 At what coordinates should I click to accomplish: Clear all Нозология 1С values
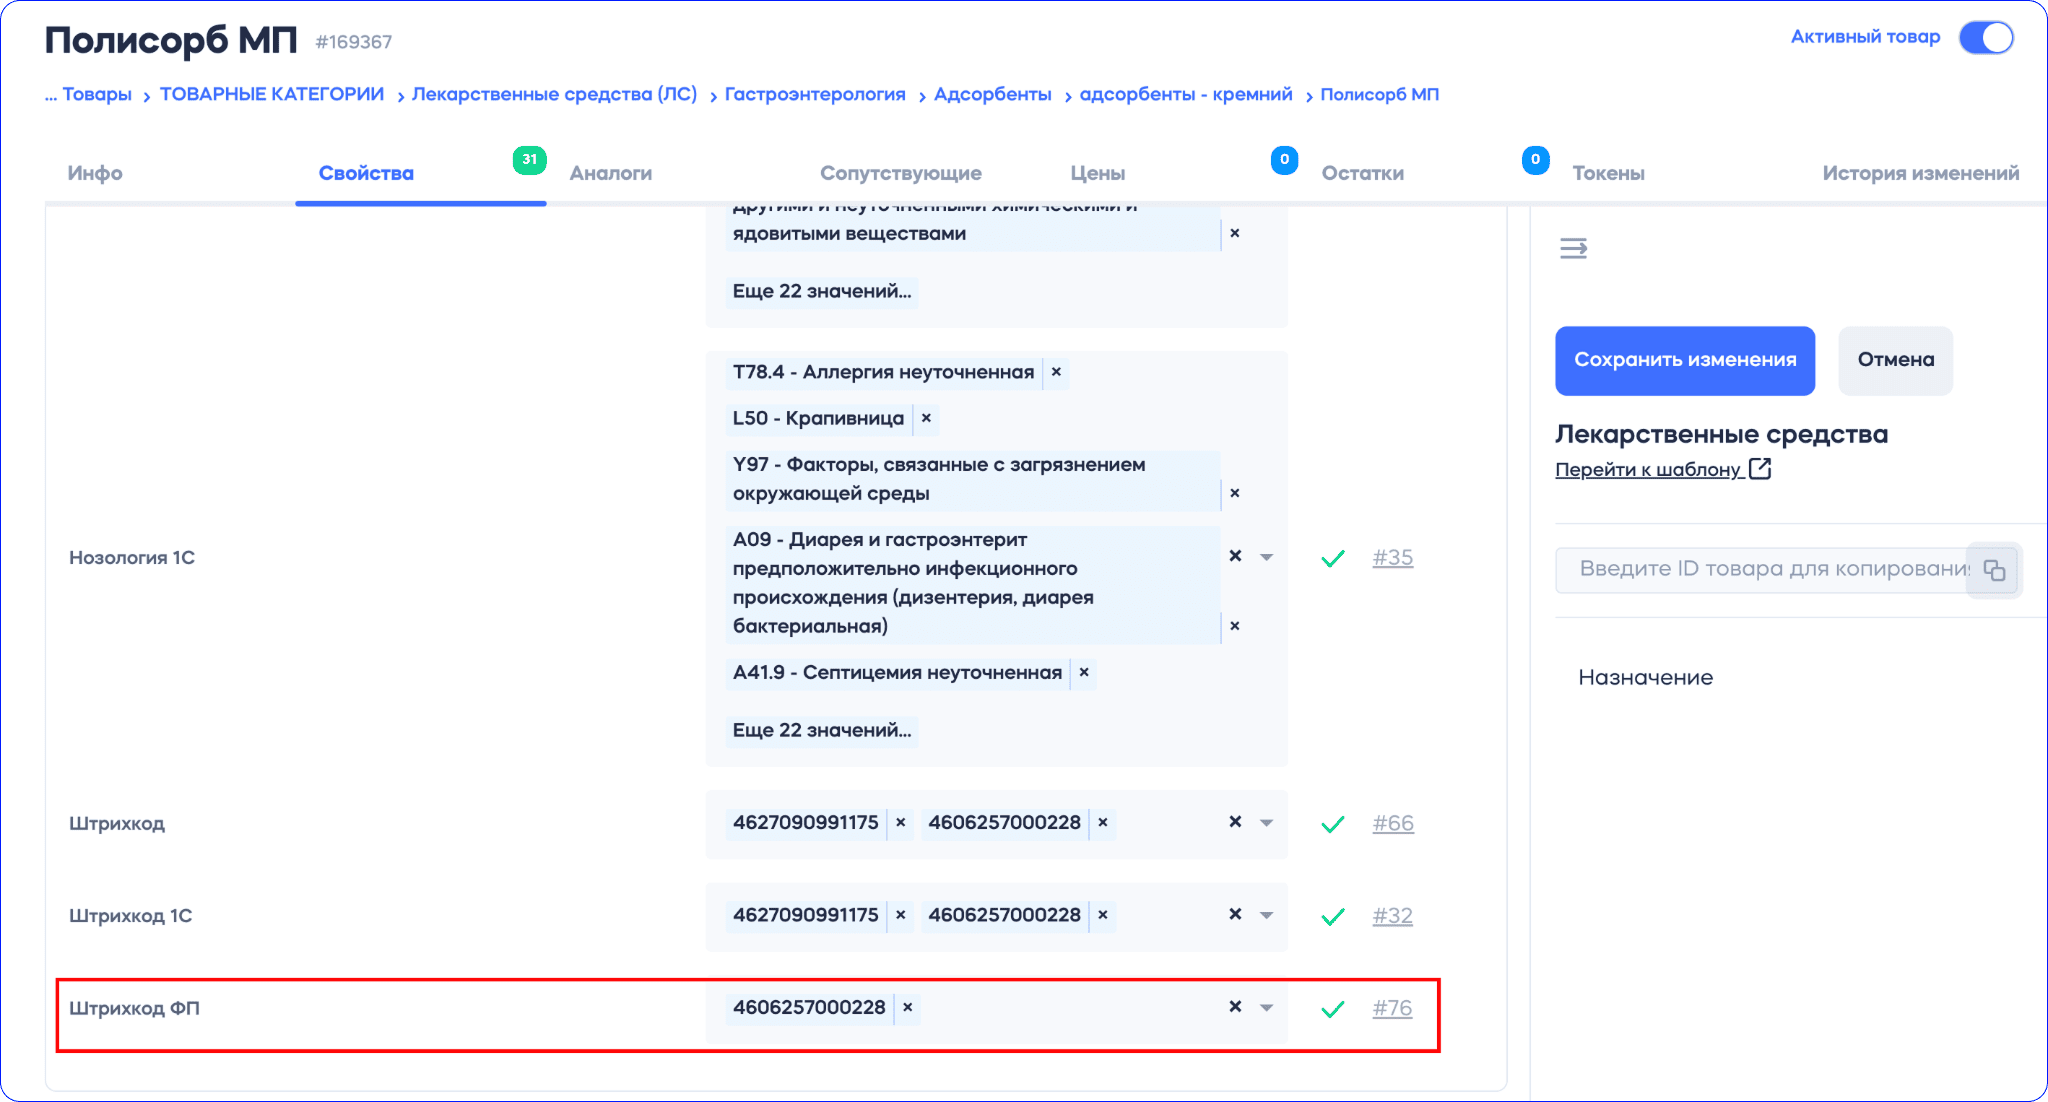pyautogui.click(x=1236, y=556)
